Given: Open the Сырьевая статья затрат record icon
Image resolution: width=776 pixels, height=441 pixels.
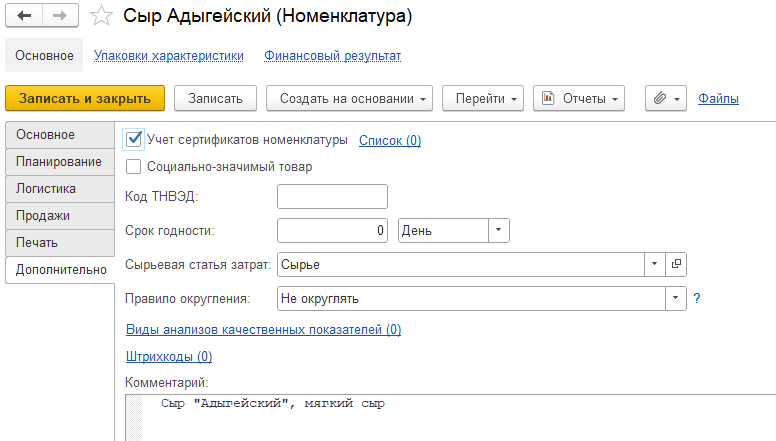Looking at the screenshot, I should tap(676, 264).
